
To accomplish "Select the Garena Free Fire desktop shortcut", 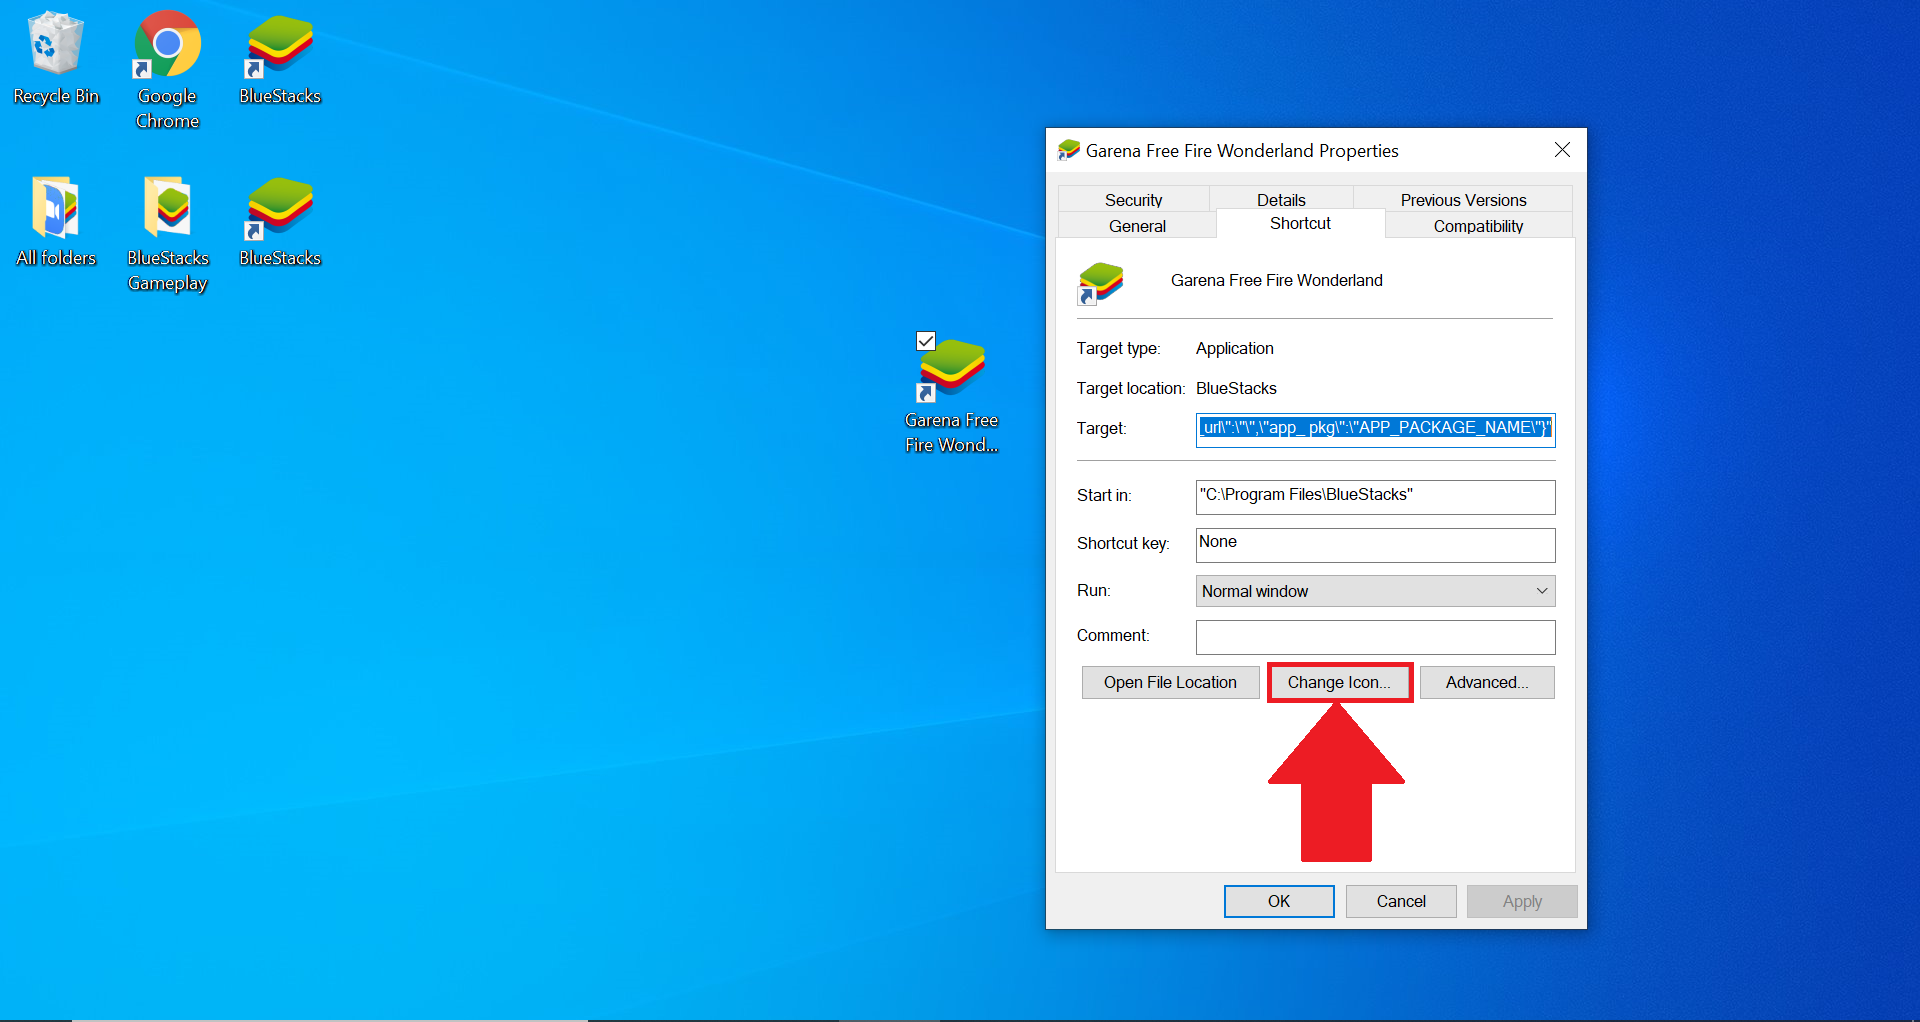I will click(x=952, y=395).
